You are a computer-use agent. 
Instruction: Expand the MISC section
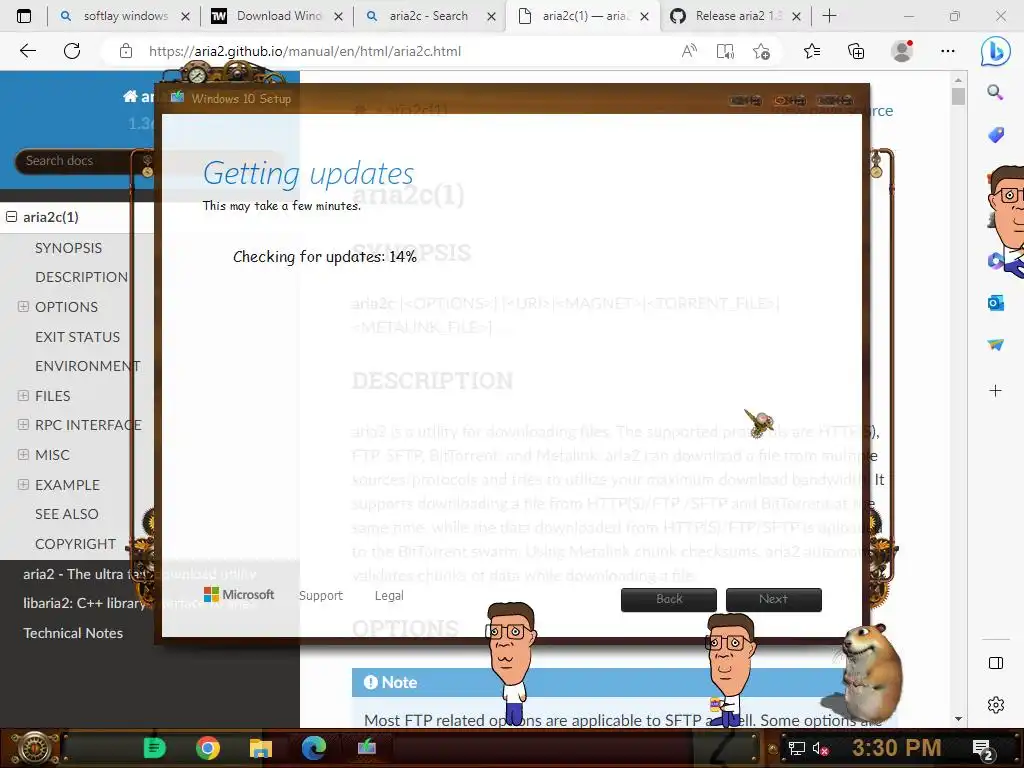24,455
